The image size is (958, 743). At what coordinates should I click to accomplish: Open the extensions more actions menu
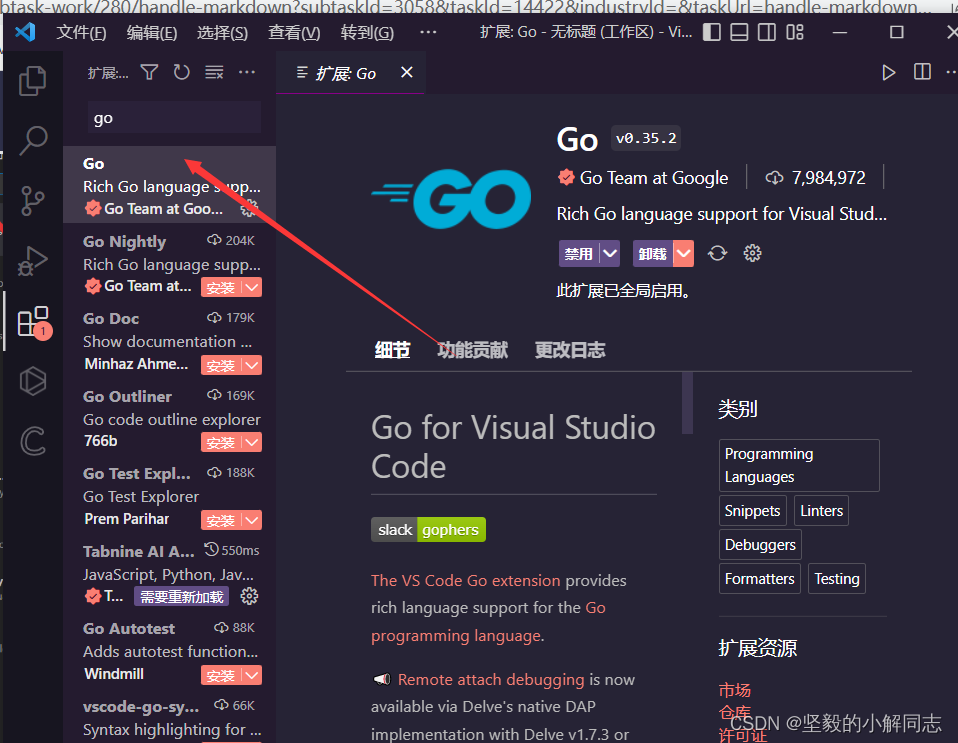point(247,72)
